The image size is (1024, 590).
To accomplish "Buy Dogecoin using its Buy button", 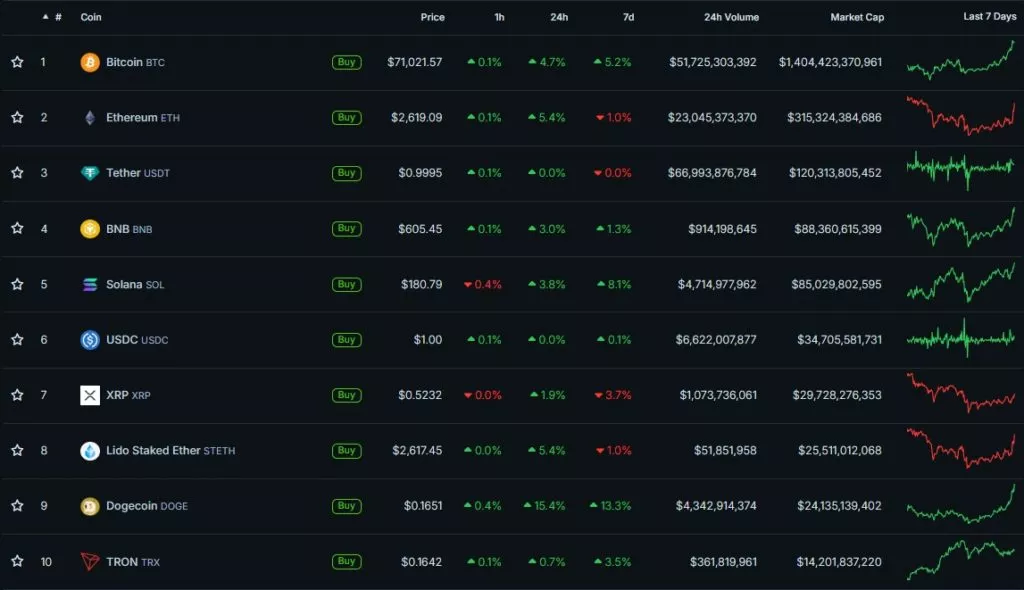I will [x=346, y=506].
